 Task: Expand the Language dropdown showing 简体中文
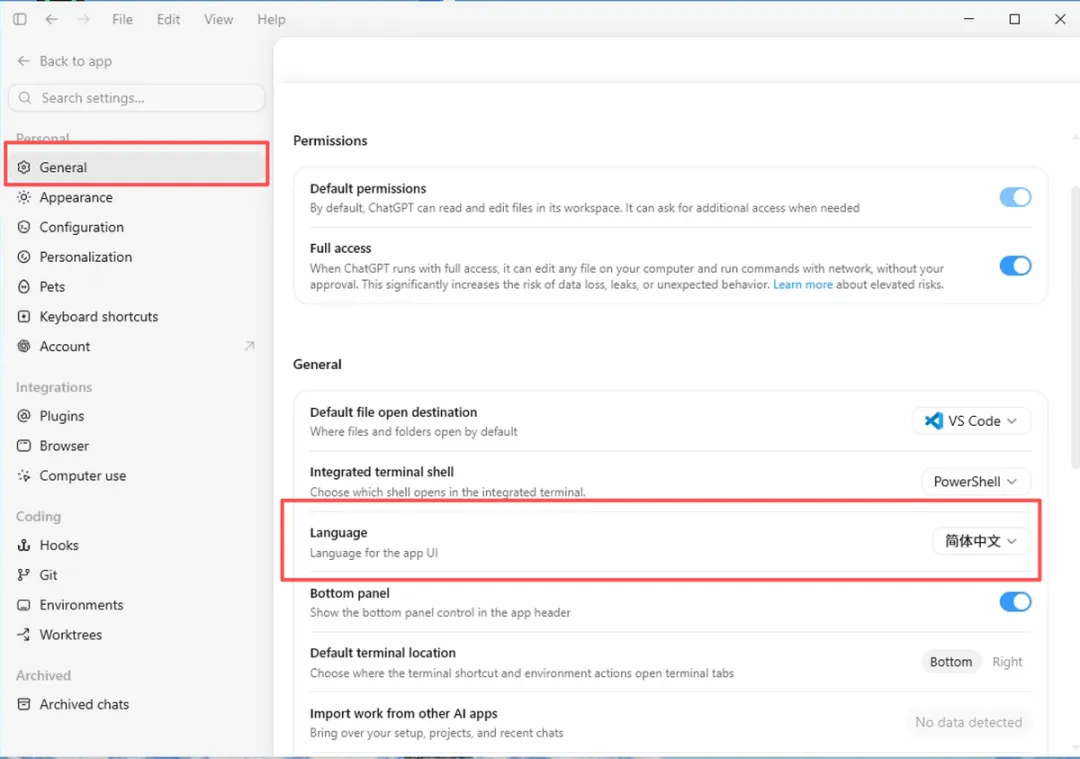(x=982, y=541)
